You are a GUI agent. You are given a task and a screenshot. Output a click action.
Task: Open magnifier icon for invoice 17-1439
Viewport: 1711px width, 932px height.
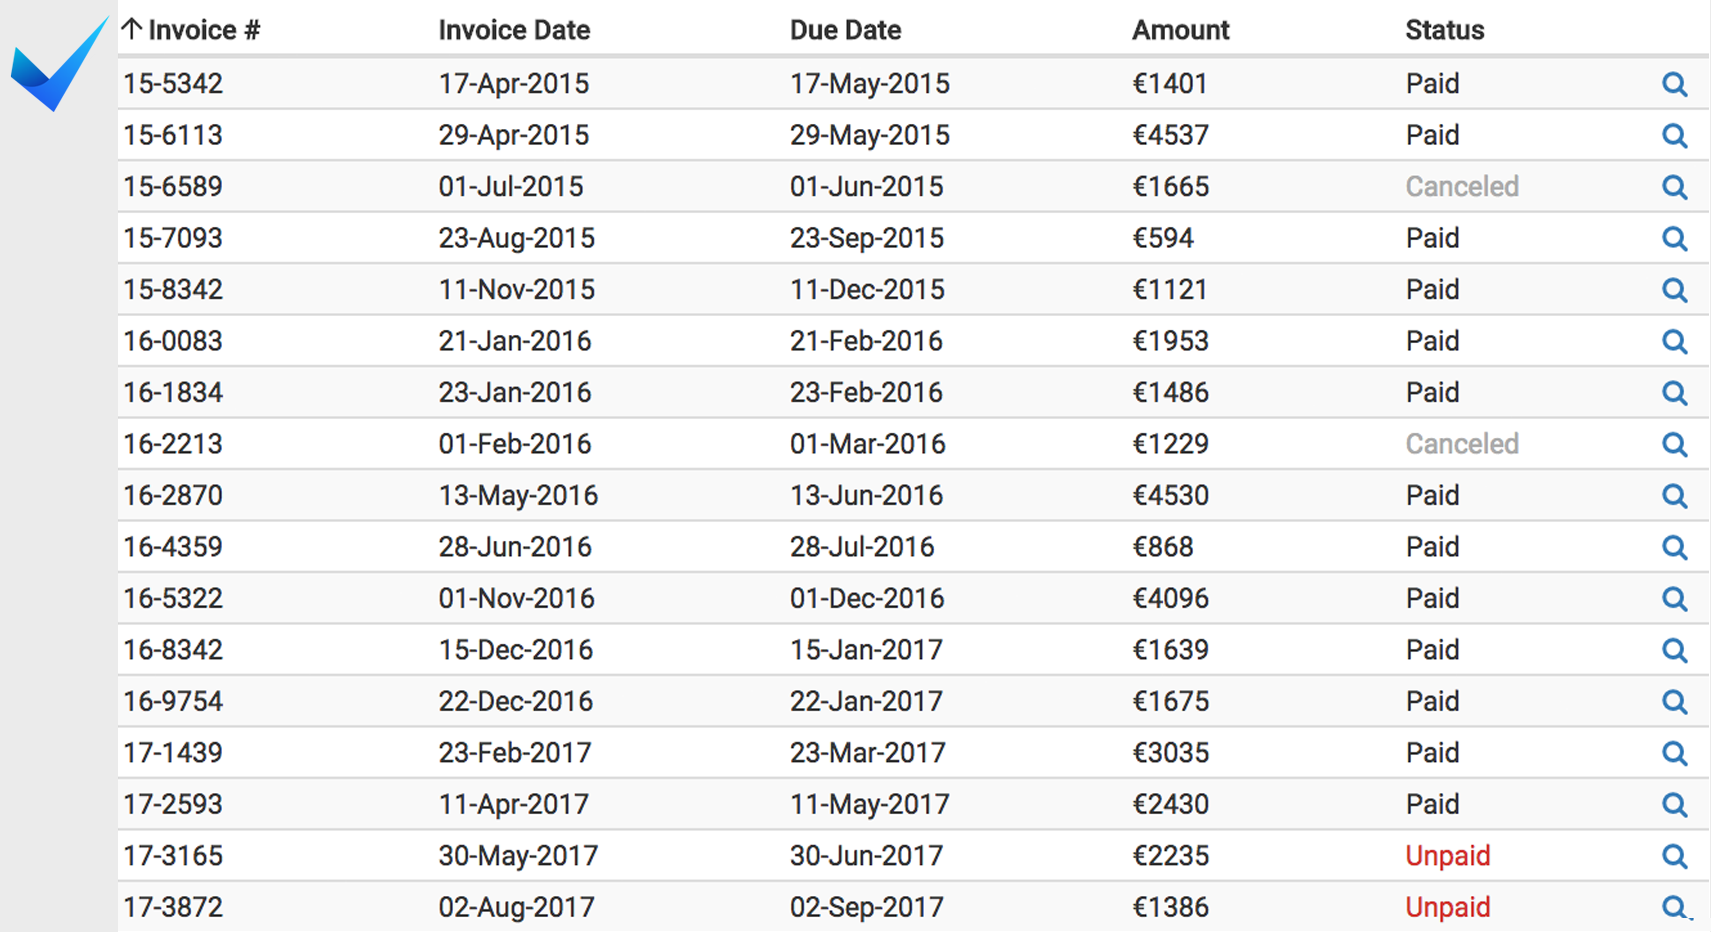click(1675, 753)
